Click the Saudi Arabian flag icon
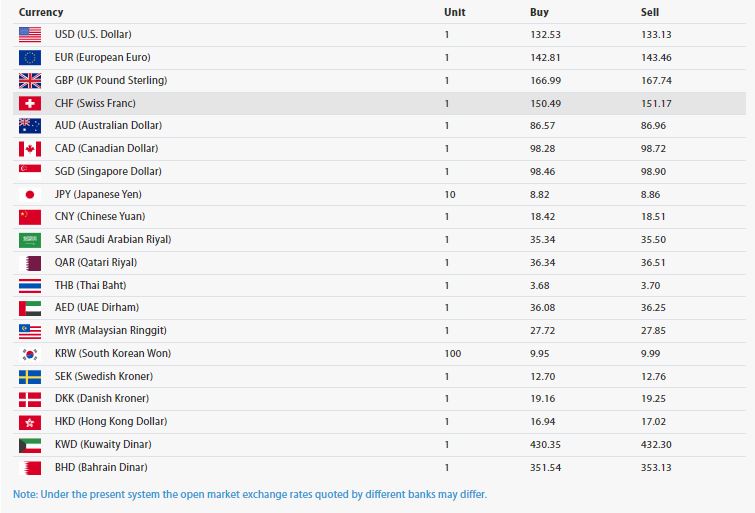The height and width of the screenshot is (513, 755). (x=30, y=240)
